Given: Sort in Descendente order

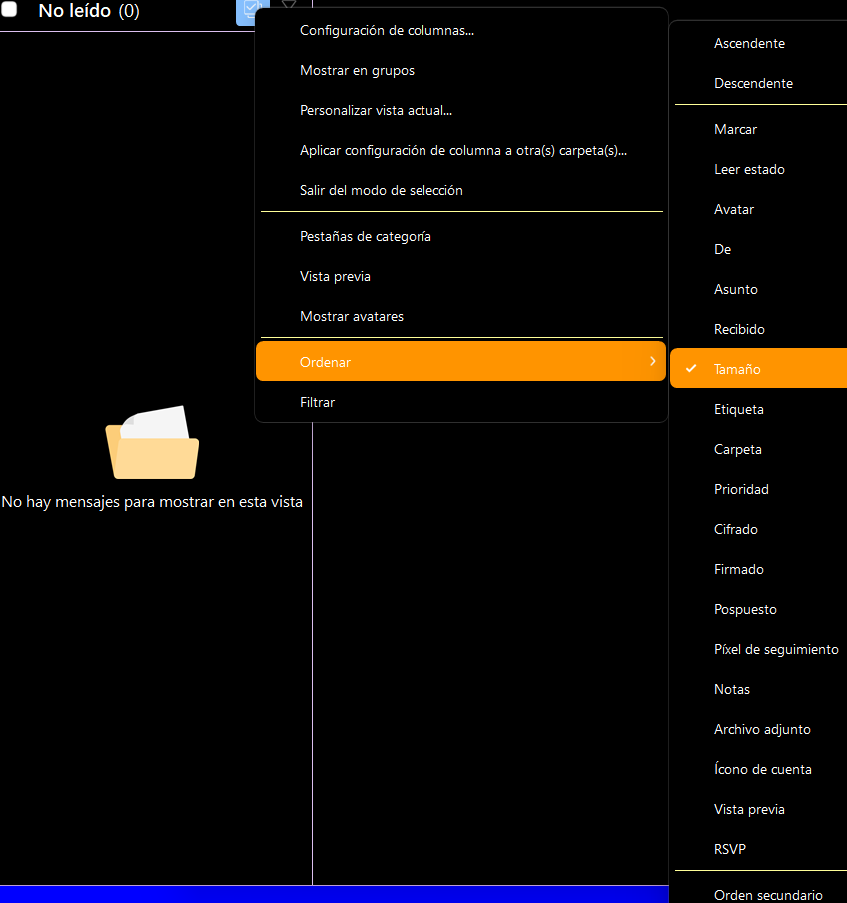Looking at the screenshot, I should (753, 83).
